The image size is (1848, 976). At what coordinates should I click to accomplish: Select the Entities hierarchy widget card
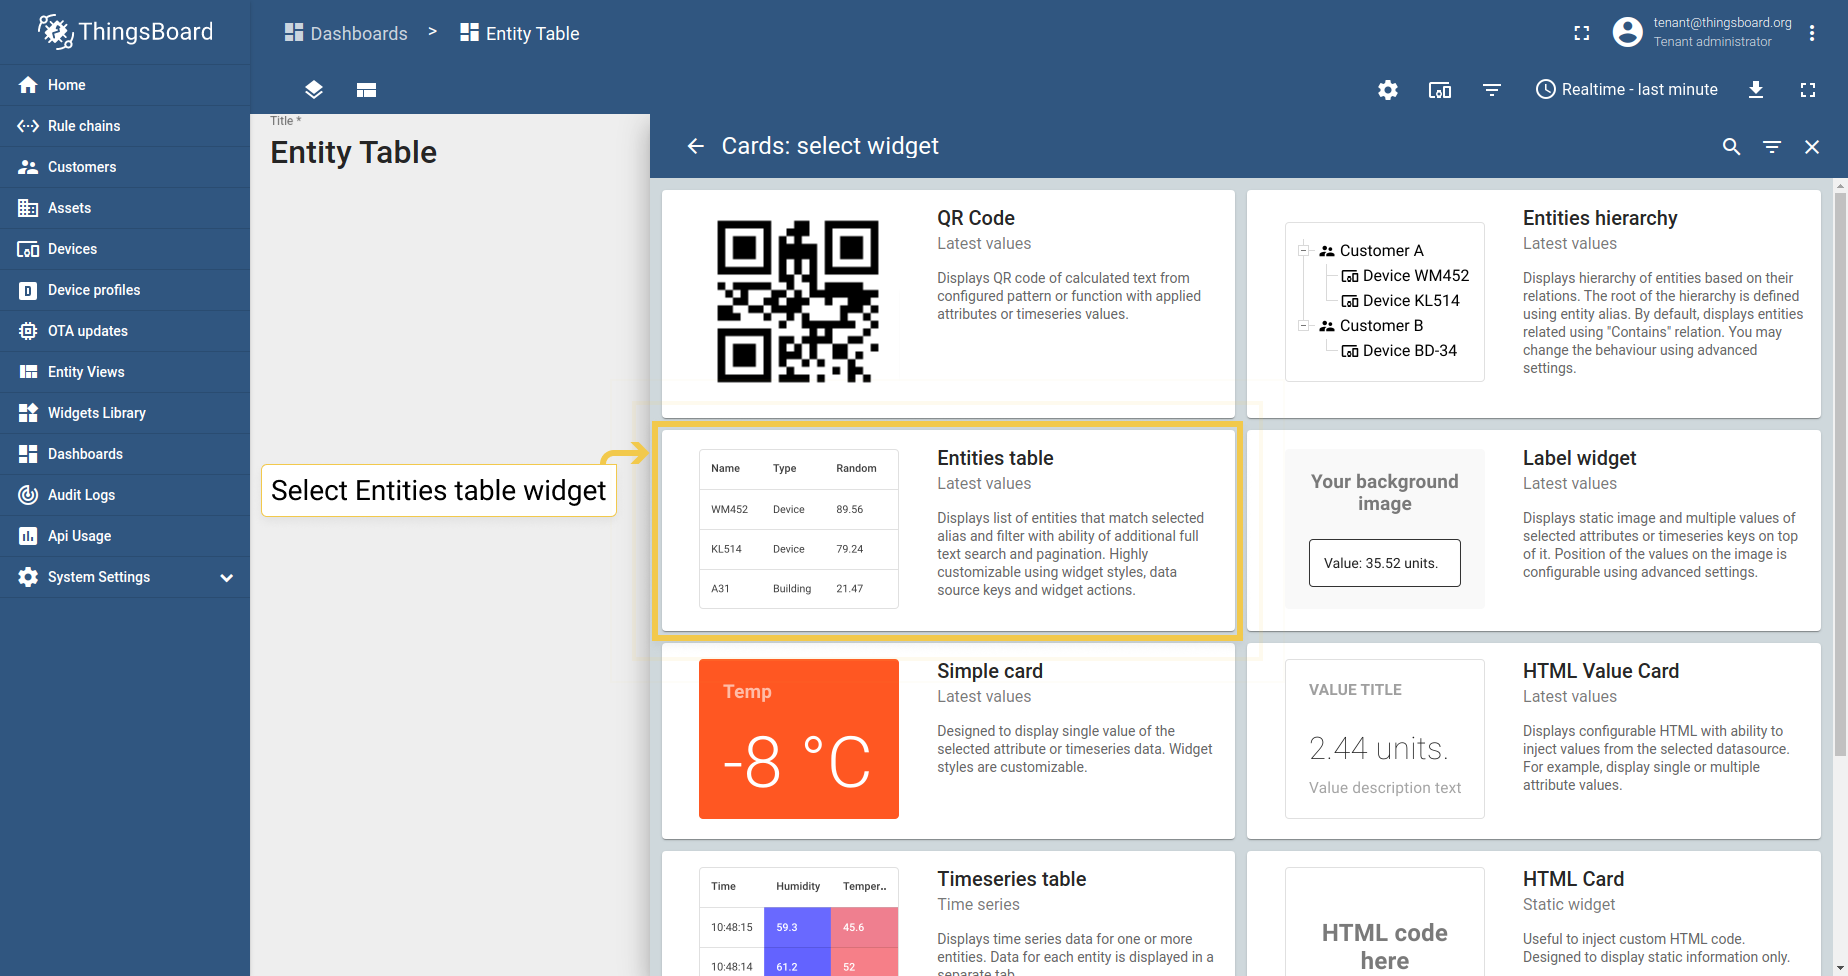click(x=1534, y=303)
